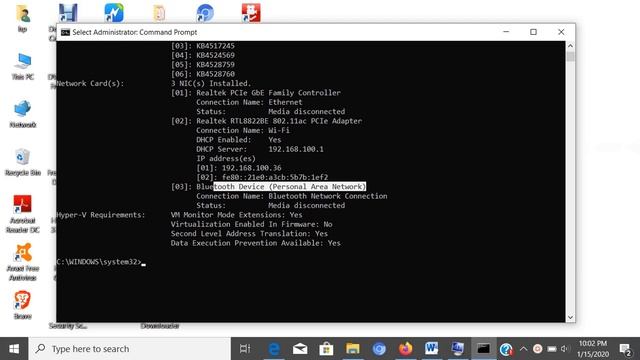The height and width of the screenshot is (360, 640).
Task: Select the blue circular browser shortcut icon
Action: [205, 13]
